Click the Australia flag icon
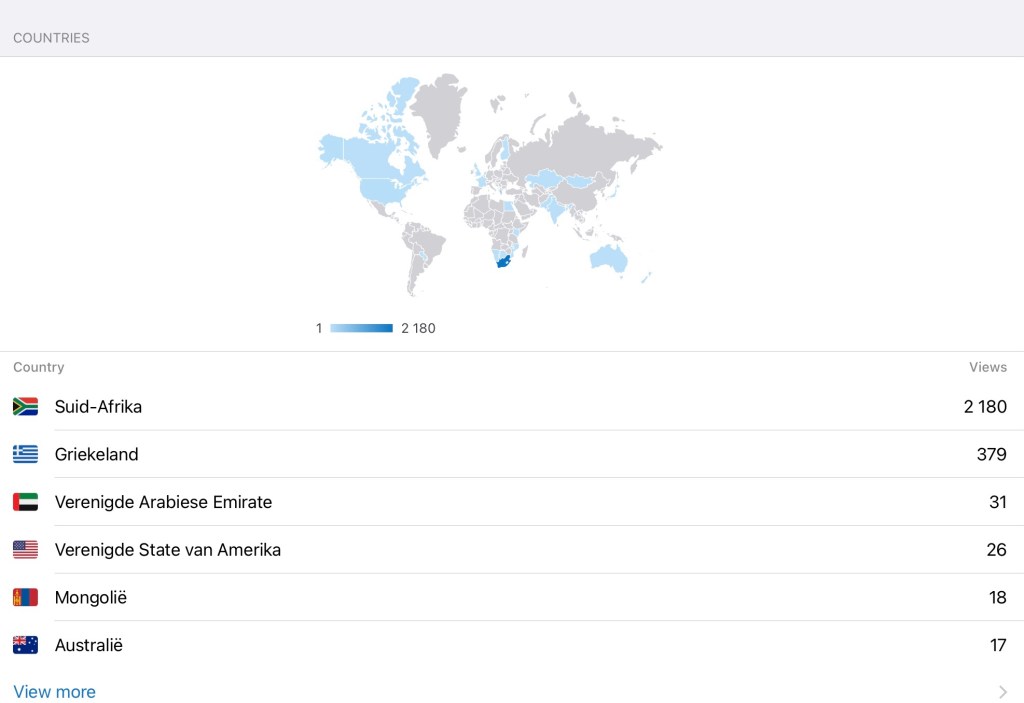Viewport: 1024px width, 703px height. [x=25, y=645]
